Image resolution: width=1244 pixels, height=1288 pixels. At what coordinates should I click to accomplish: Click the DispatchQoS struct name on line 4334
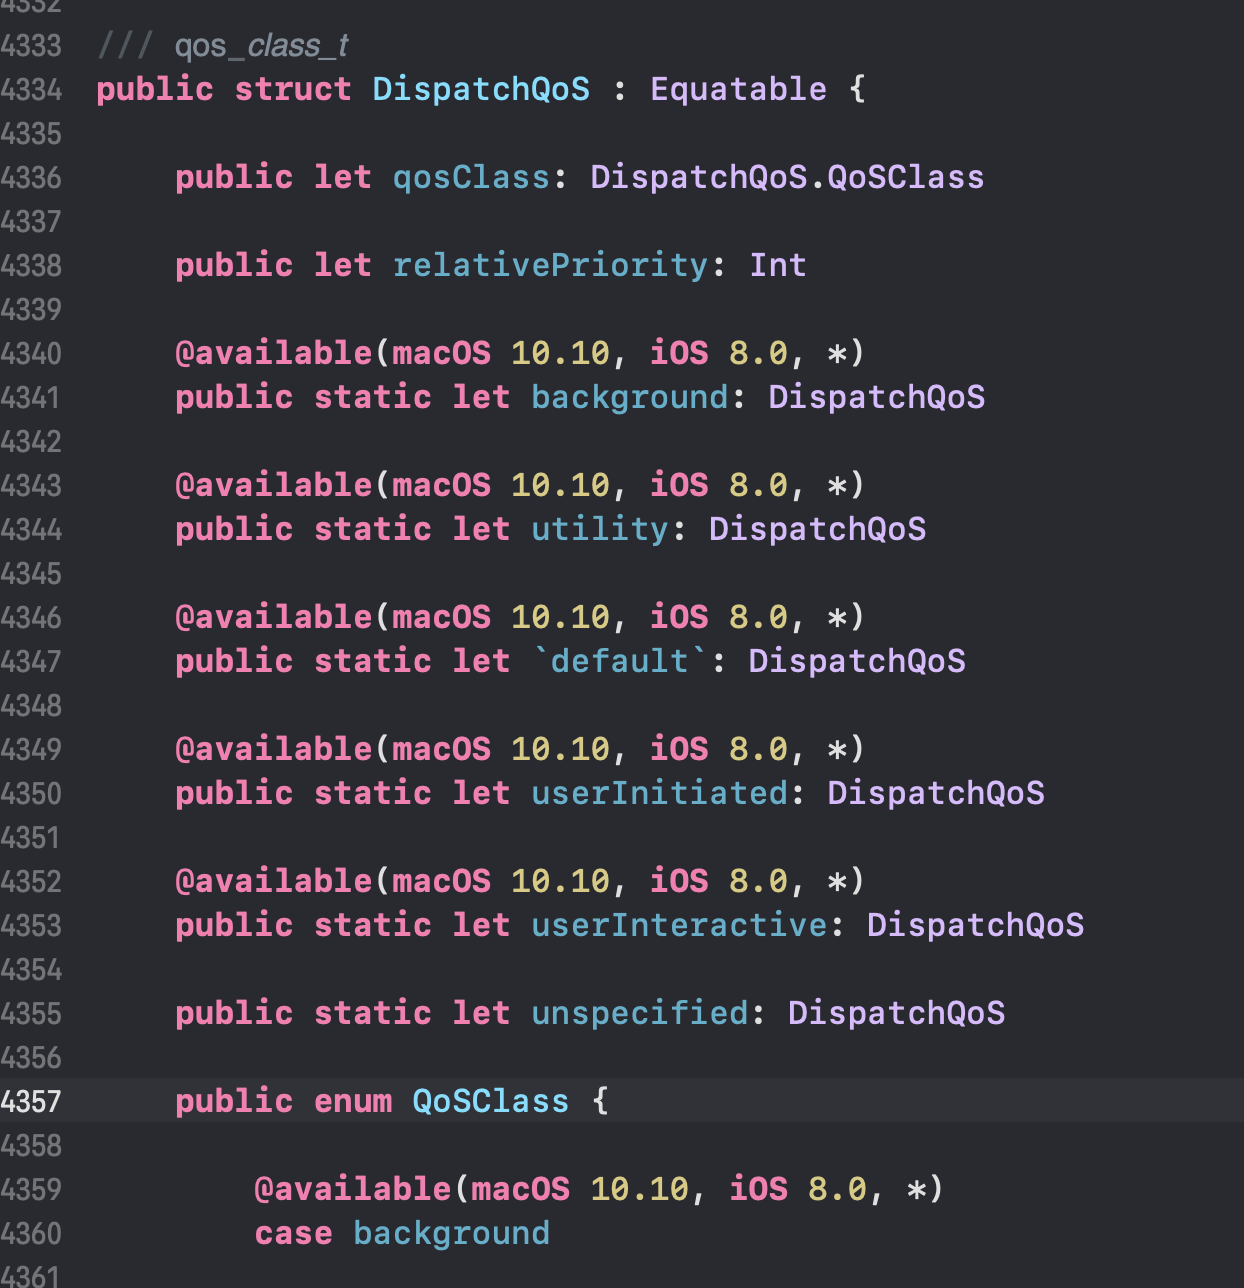coord(481,89)
